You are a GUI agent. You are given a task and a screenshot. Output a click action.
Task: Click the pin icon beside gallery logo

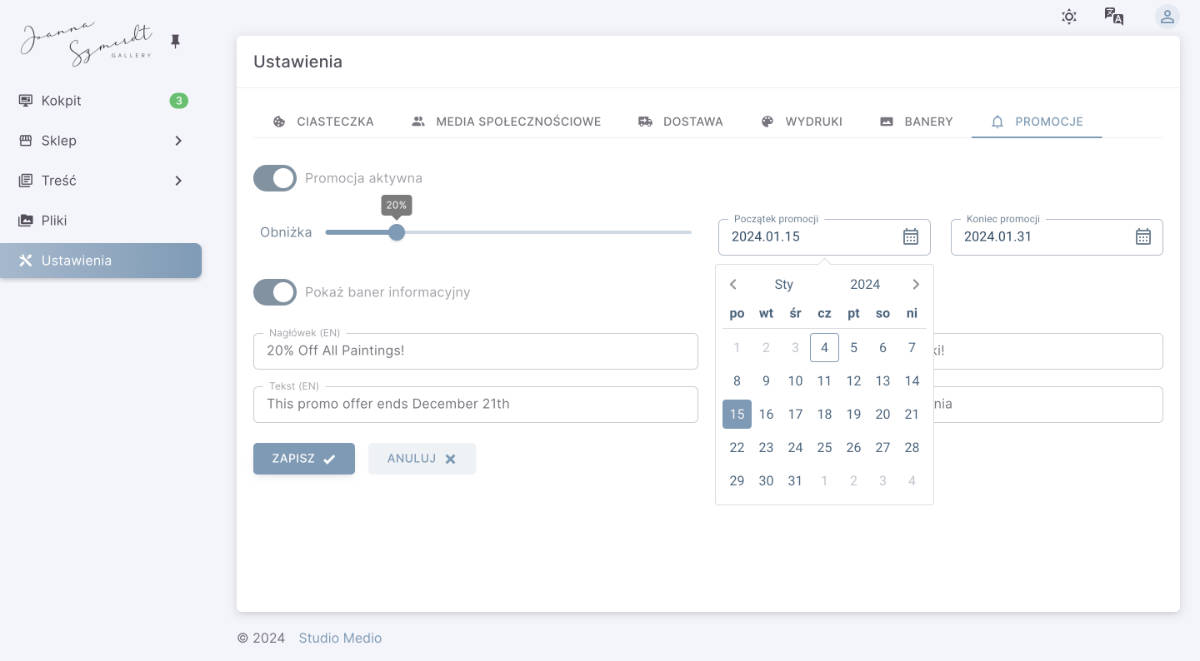coord(176,41)
